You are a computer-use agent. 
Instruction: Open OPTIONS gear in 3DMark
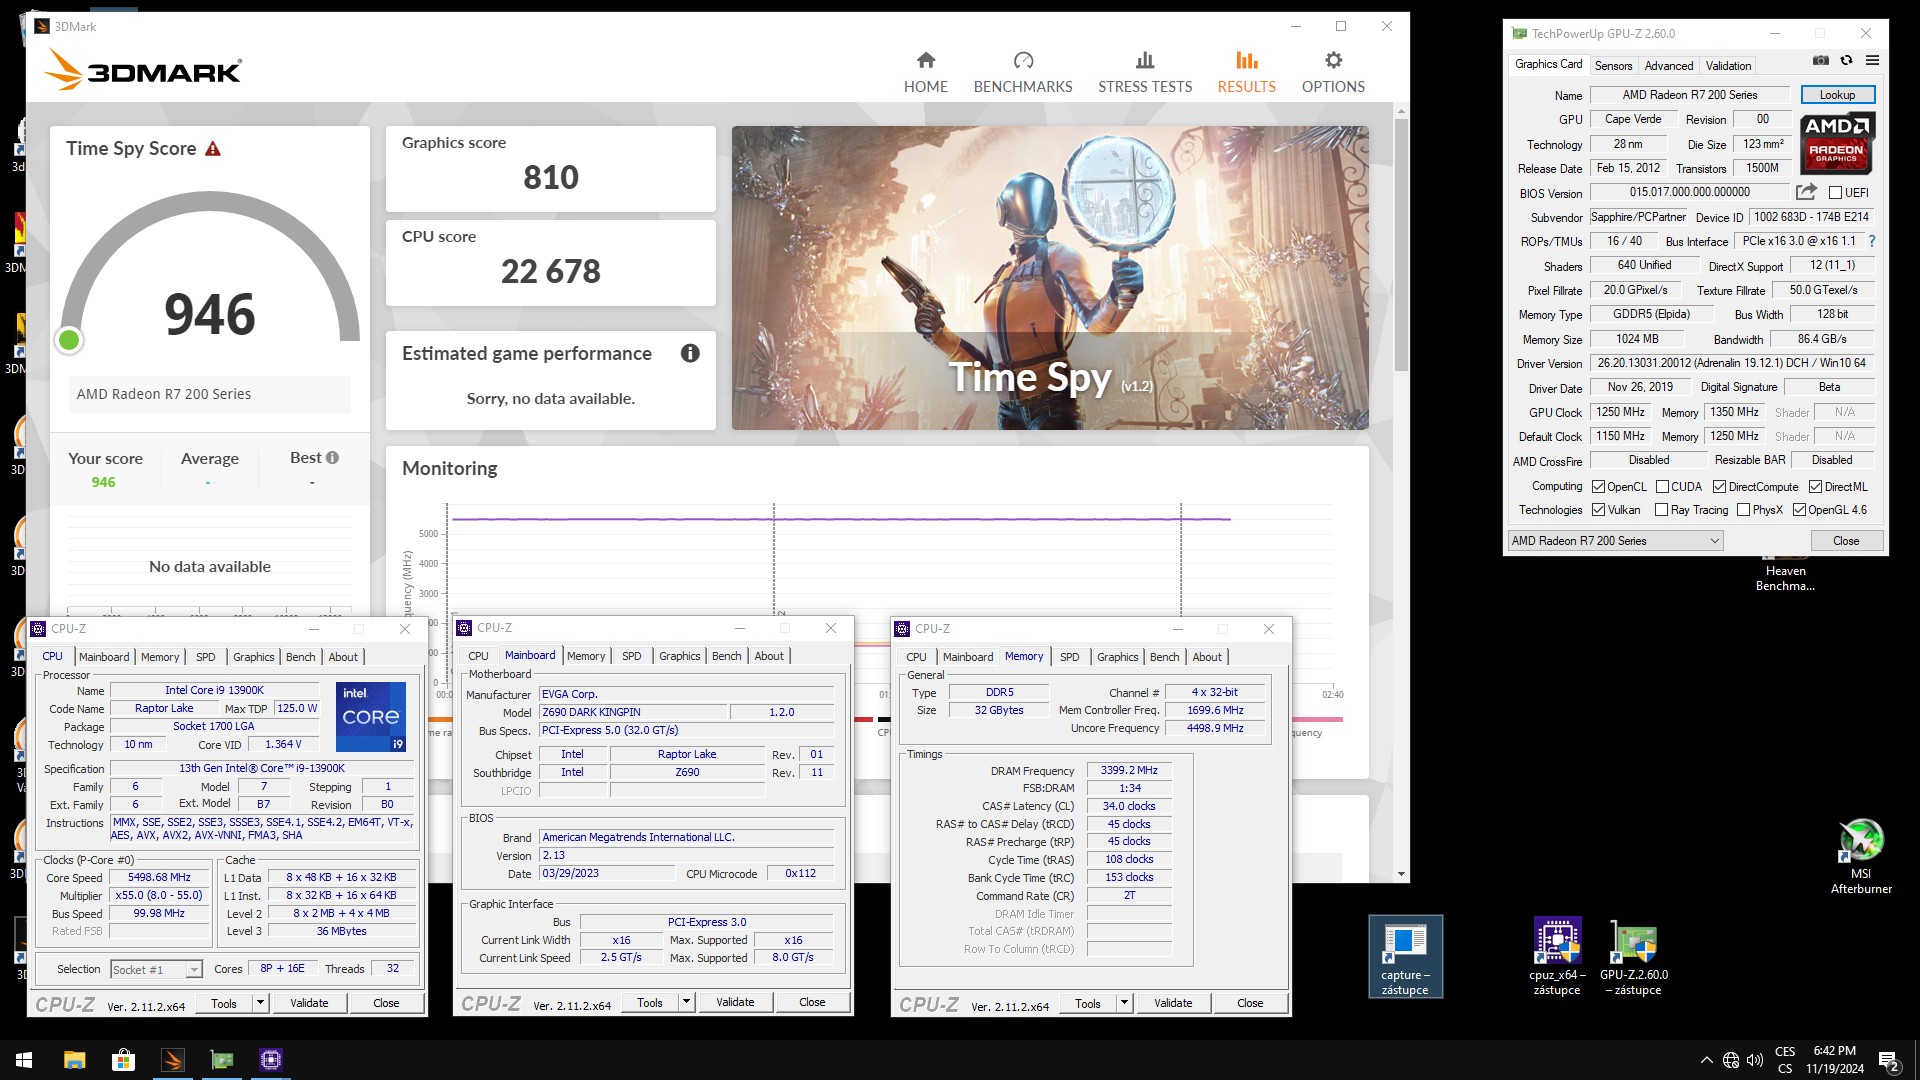[x=1333, y=73]
